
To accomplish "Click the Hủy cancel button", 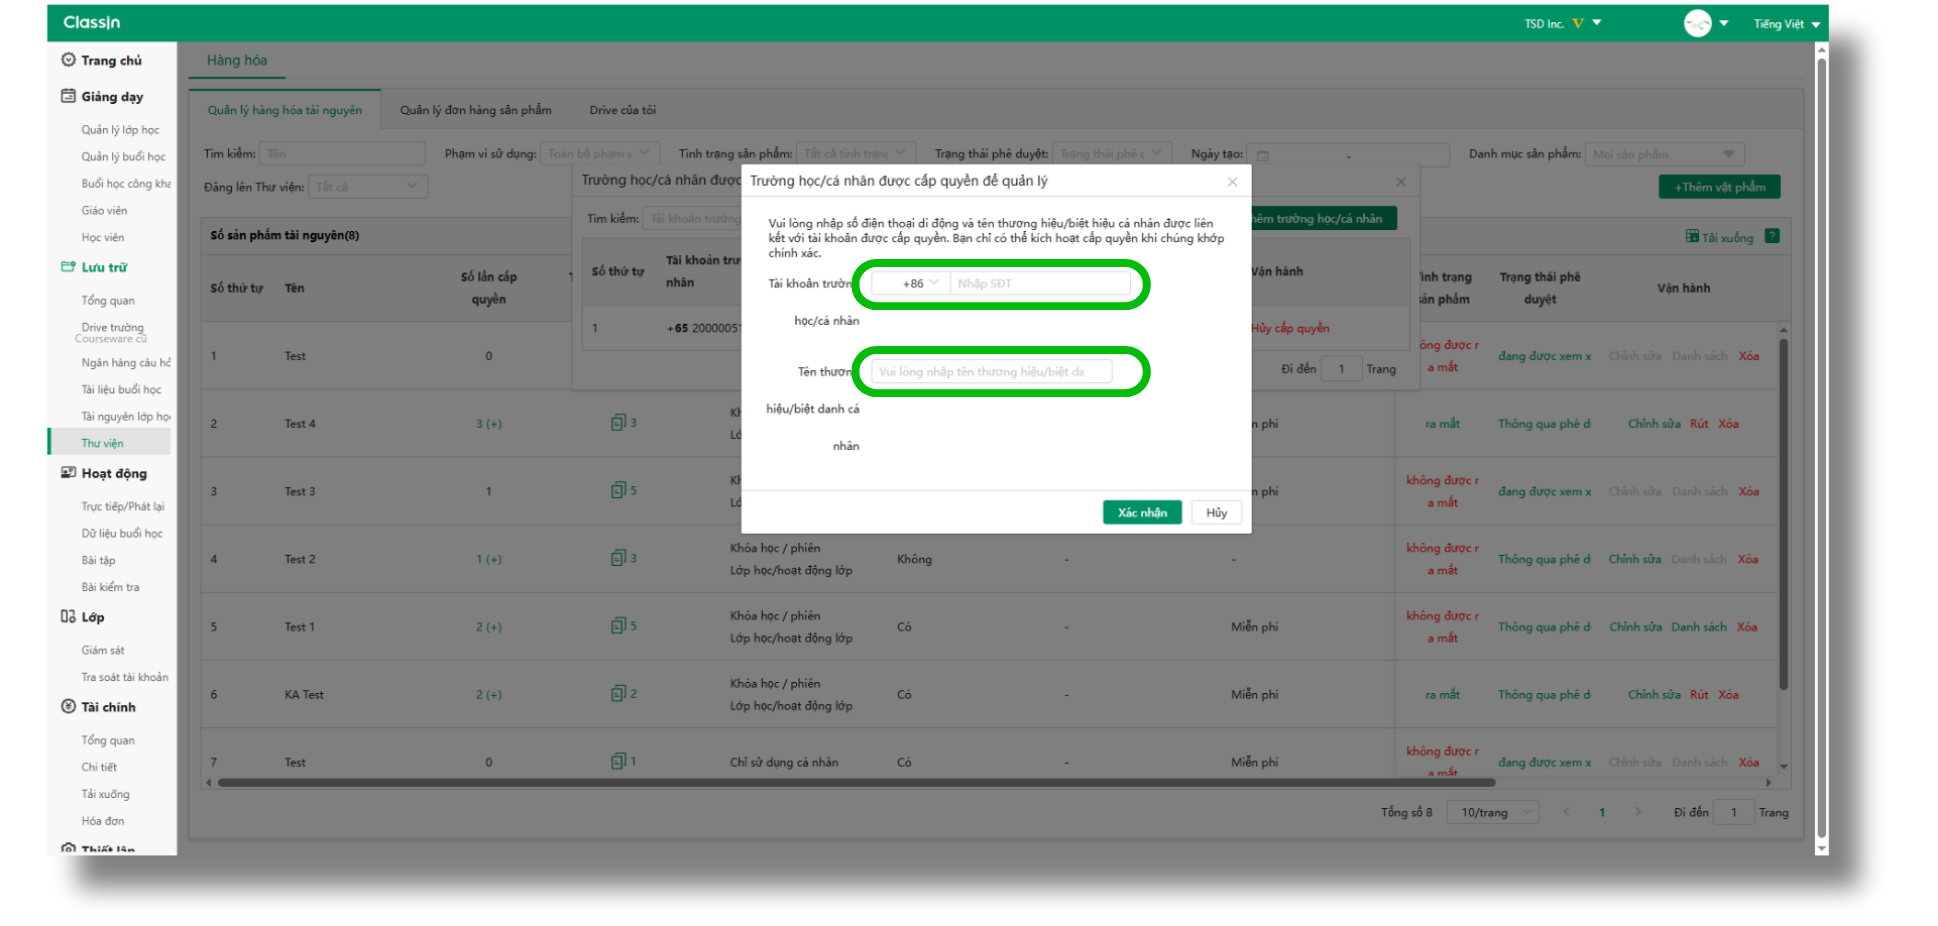I will (1216, 513).
